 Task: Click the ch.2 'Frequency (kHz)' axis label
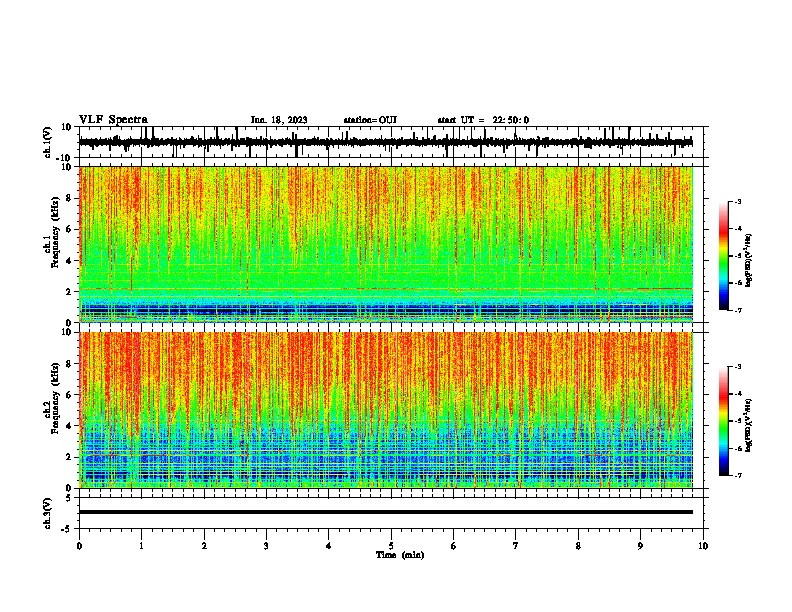click(x=55, y=398)
